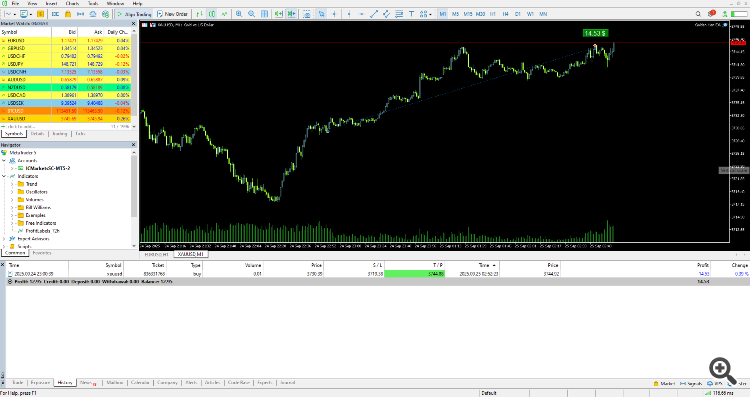The width and height of the screenshot is (750, 397).
Task: Click the screenshot camera icon in toolbar
Action: (307, 14)
